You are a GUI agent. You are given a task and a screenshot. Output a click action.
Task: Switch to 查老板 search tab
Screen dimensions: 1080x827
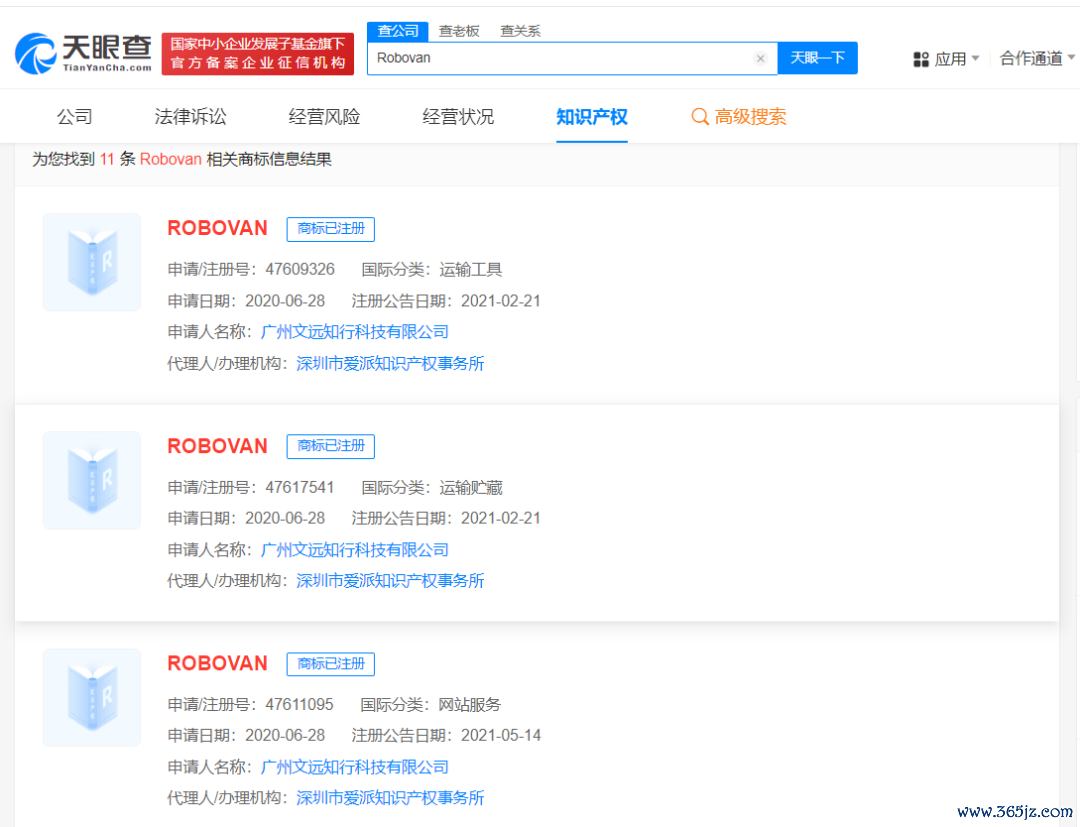[459, 31]
